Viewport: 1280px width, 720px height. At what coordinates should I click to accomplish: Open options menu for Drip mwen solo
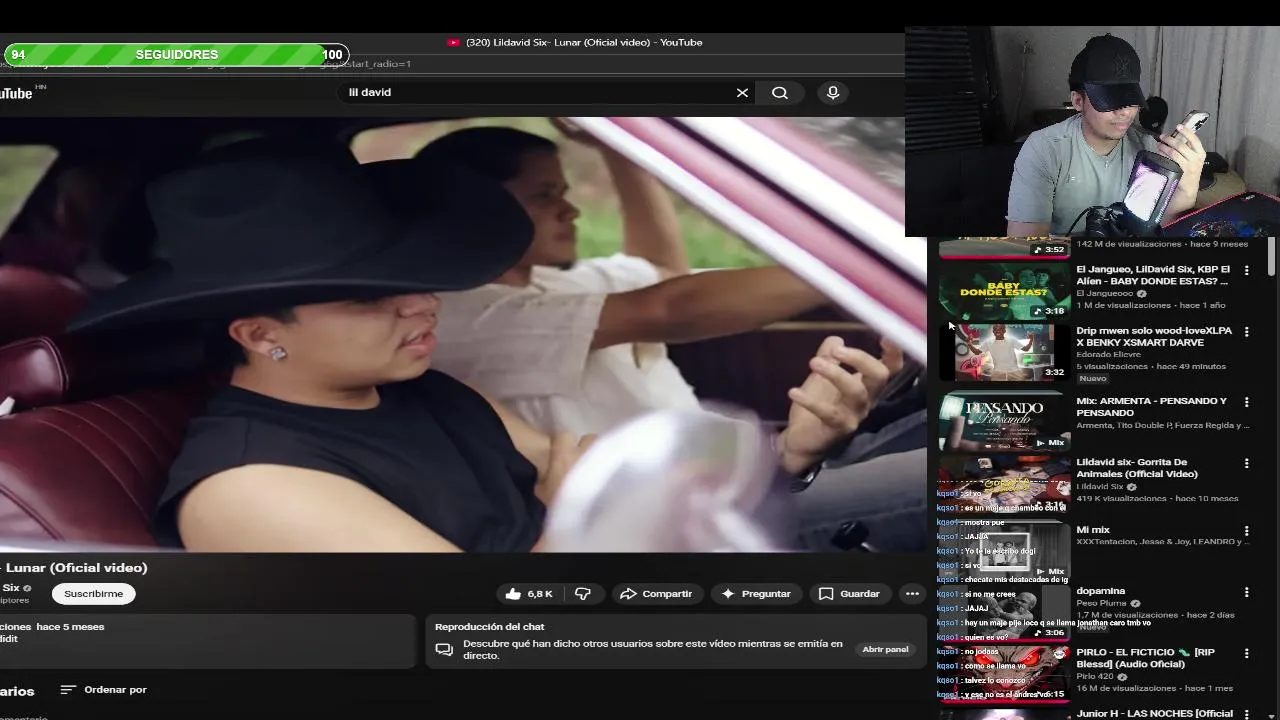click(1246, 332)
